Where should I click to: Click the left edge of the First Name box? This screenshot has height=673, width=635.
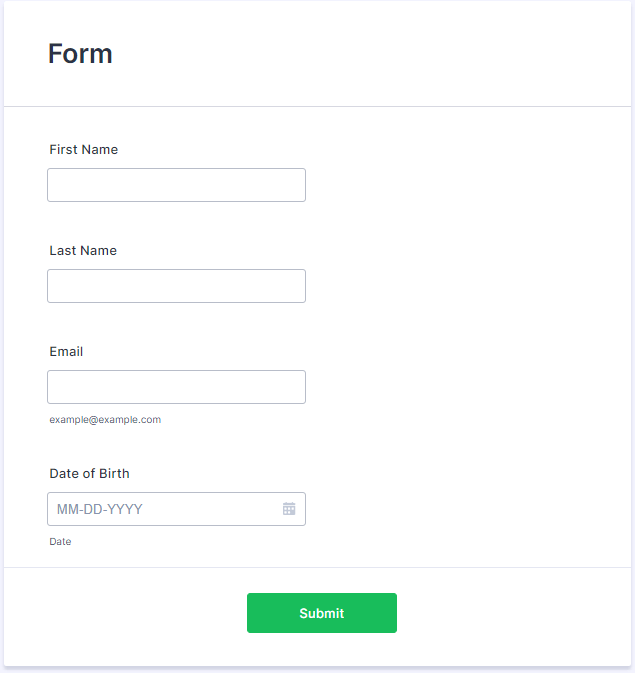(x=50, y=185)
